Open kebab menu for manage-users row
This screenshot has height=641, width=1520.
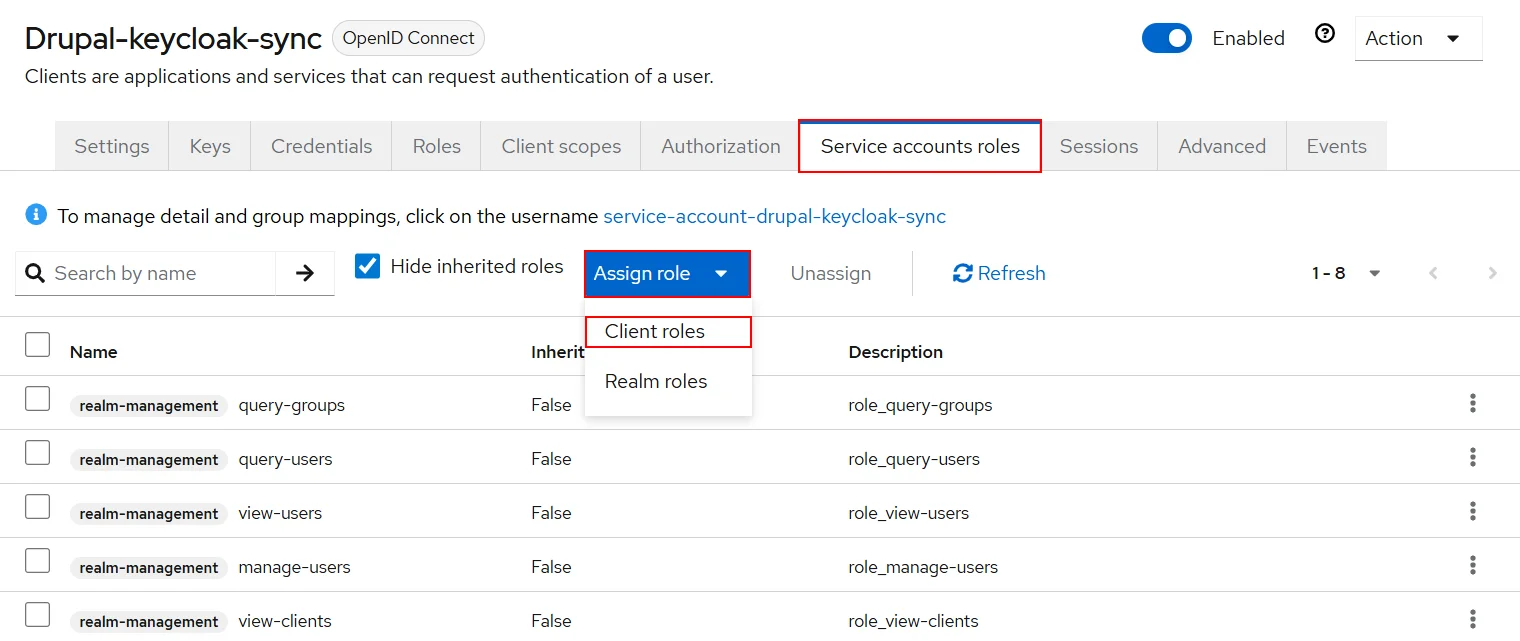click(1472, 566)
